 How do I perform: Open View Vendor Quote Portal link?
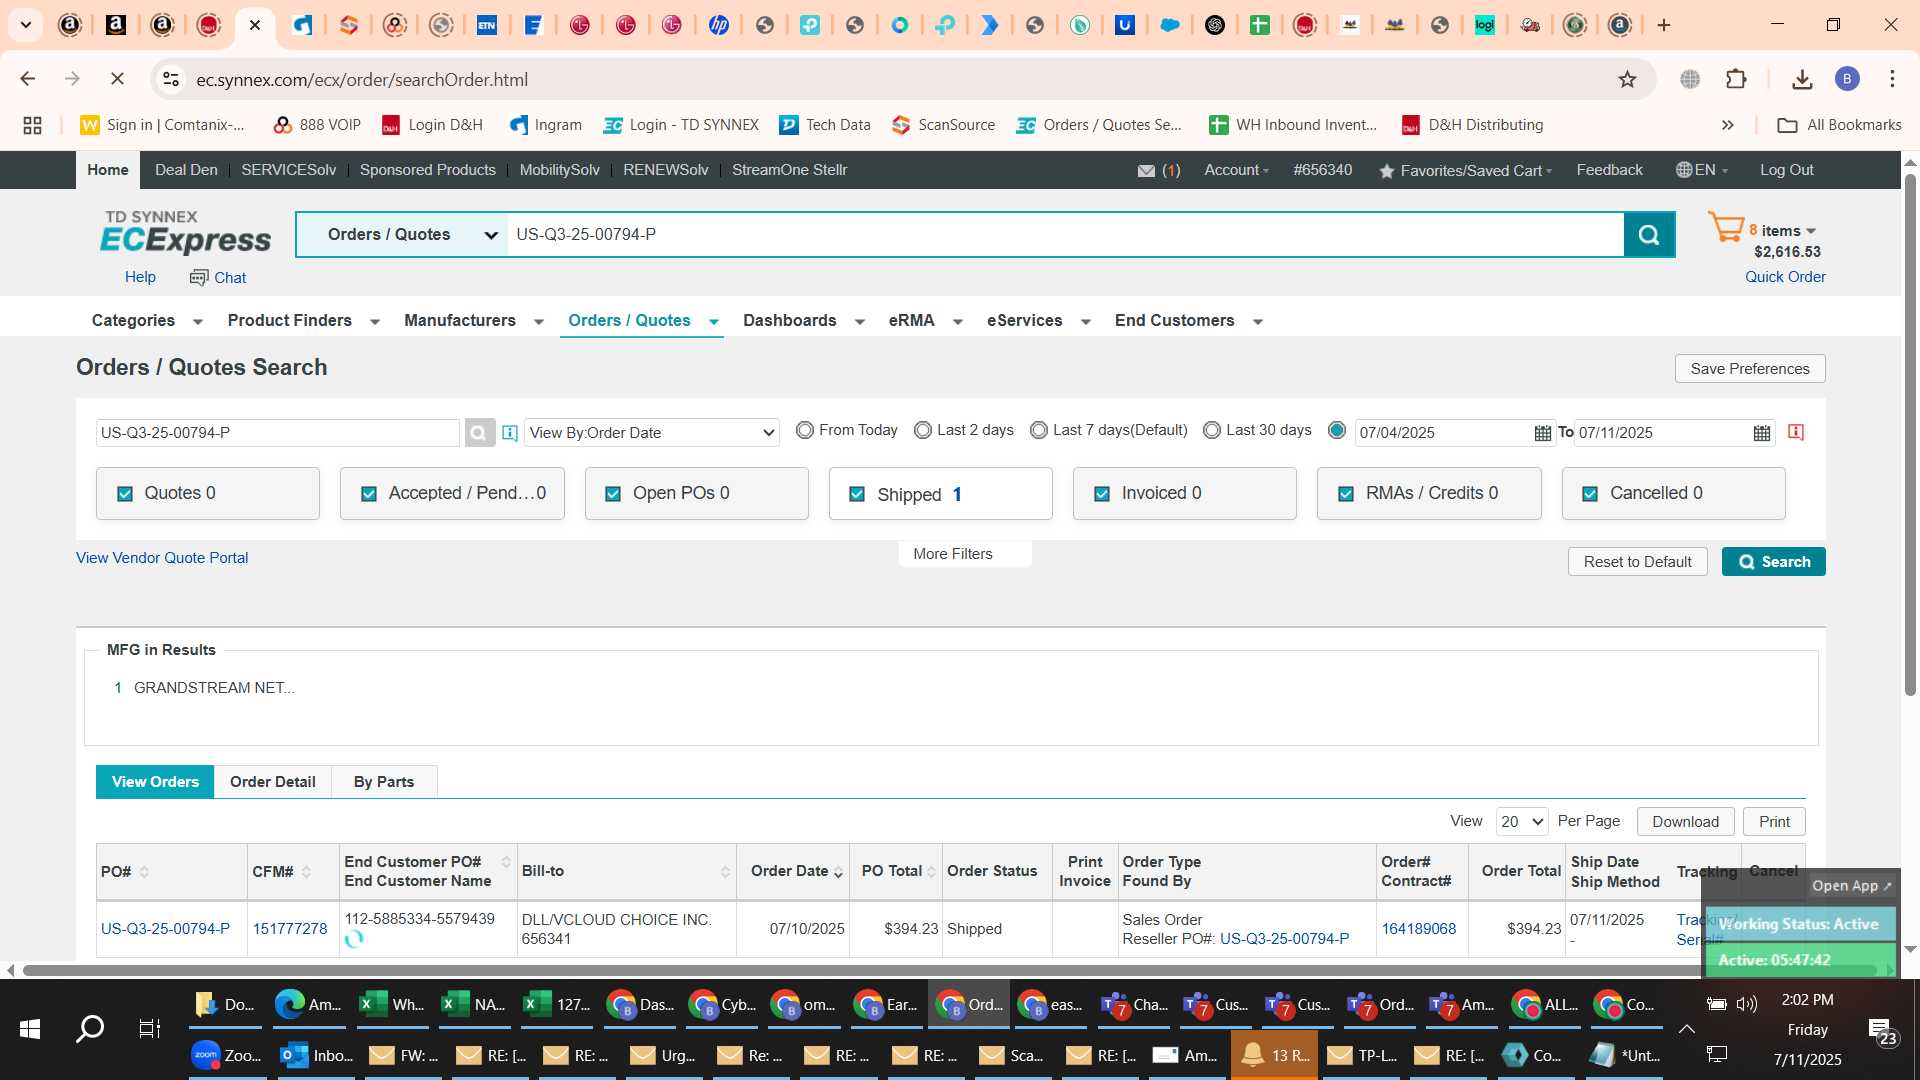(162, 558)
